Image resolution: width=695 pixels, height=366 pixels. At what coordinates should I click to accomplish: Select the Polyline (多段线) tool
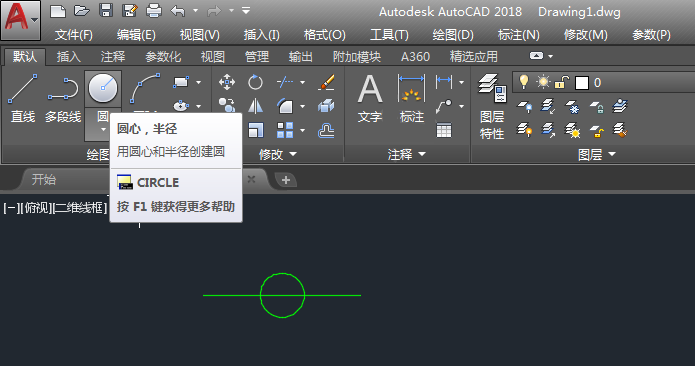point(63,97)
